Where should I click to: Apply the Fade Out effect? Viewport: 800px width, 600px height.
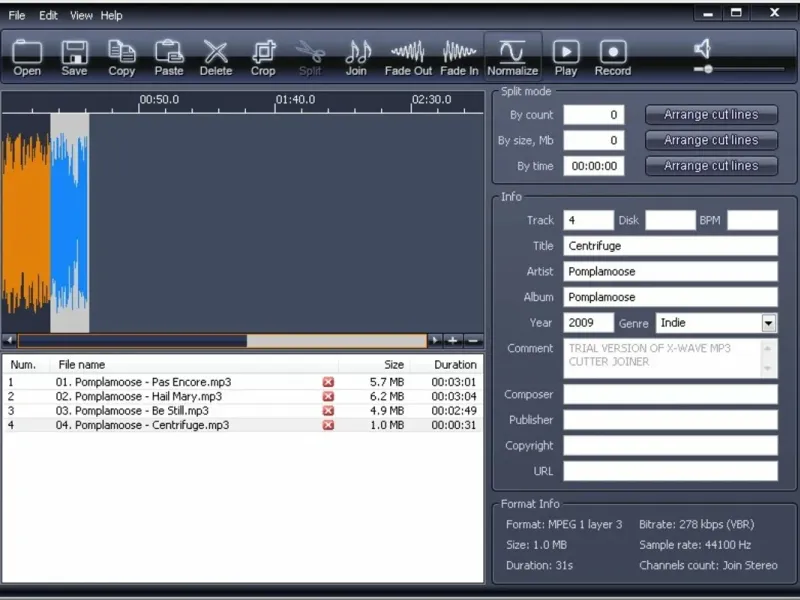click(x=408, y=58)
